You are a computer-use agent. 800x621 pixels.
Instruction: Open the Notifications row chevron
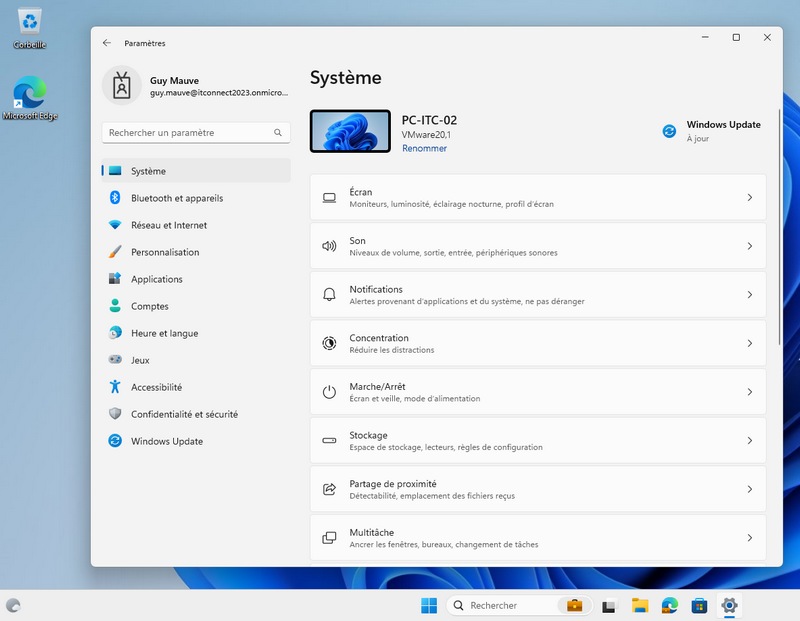pyautogui.click(x=749, y=295)
